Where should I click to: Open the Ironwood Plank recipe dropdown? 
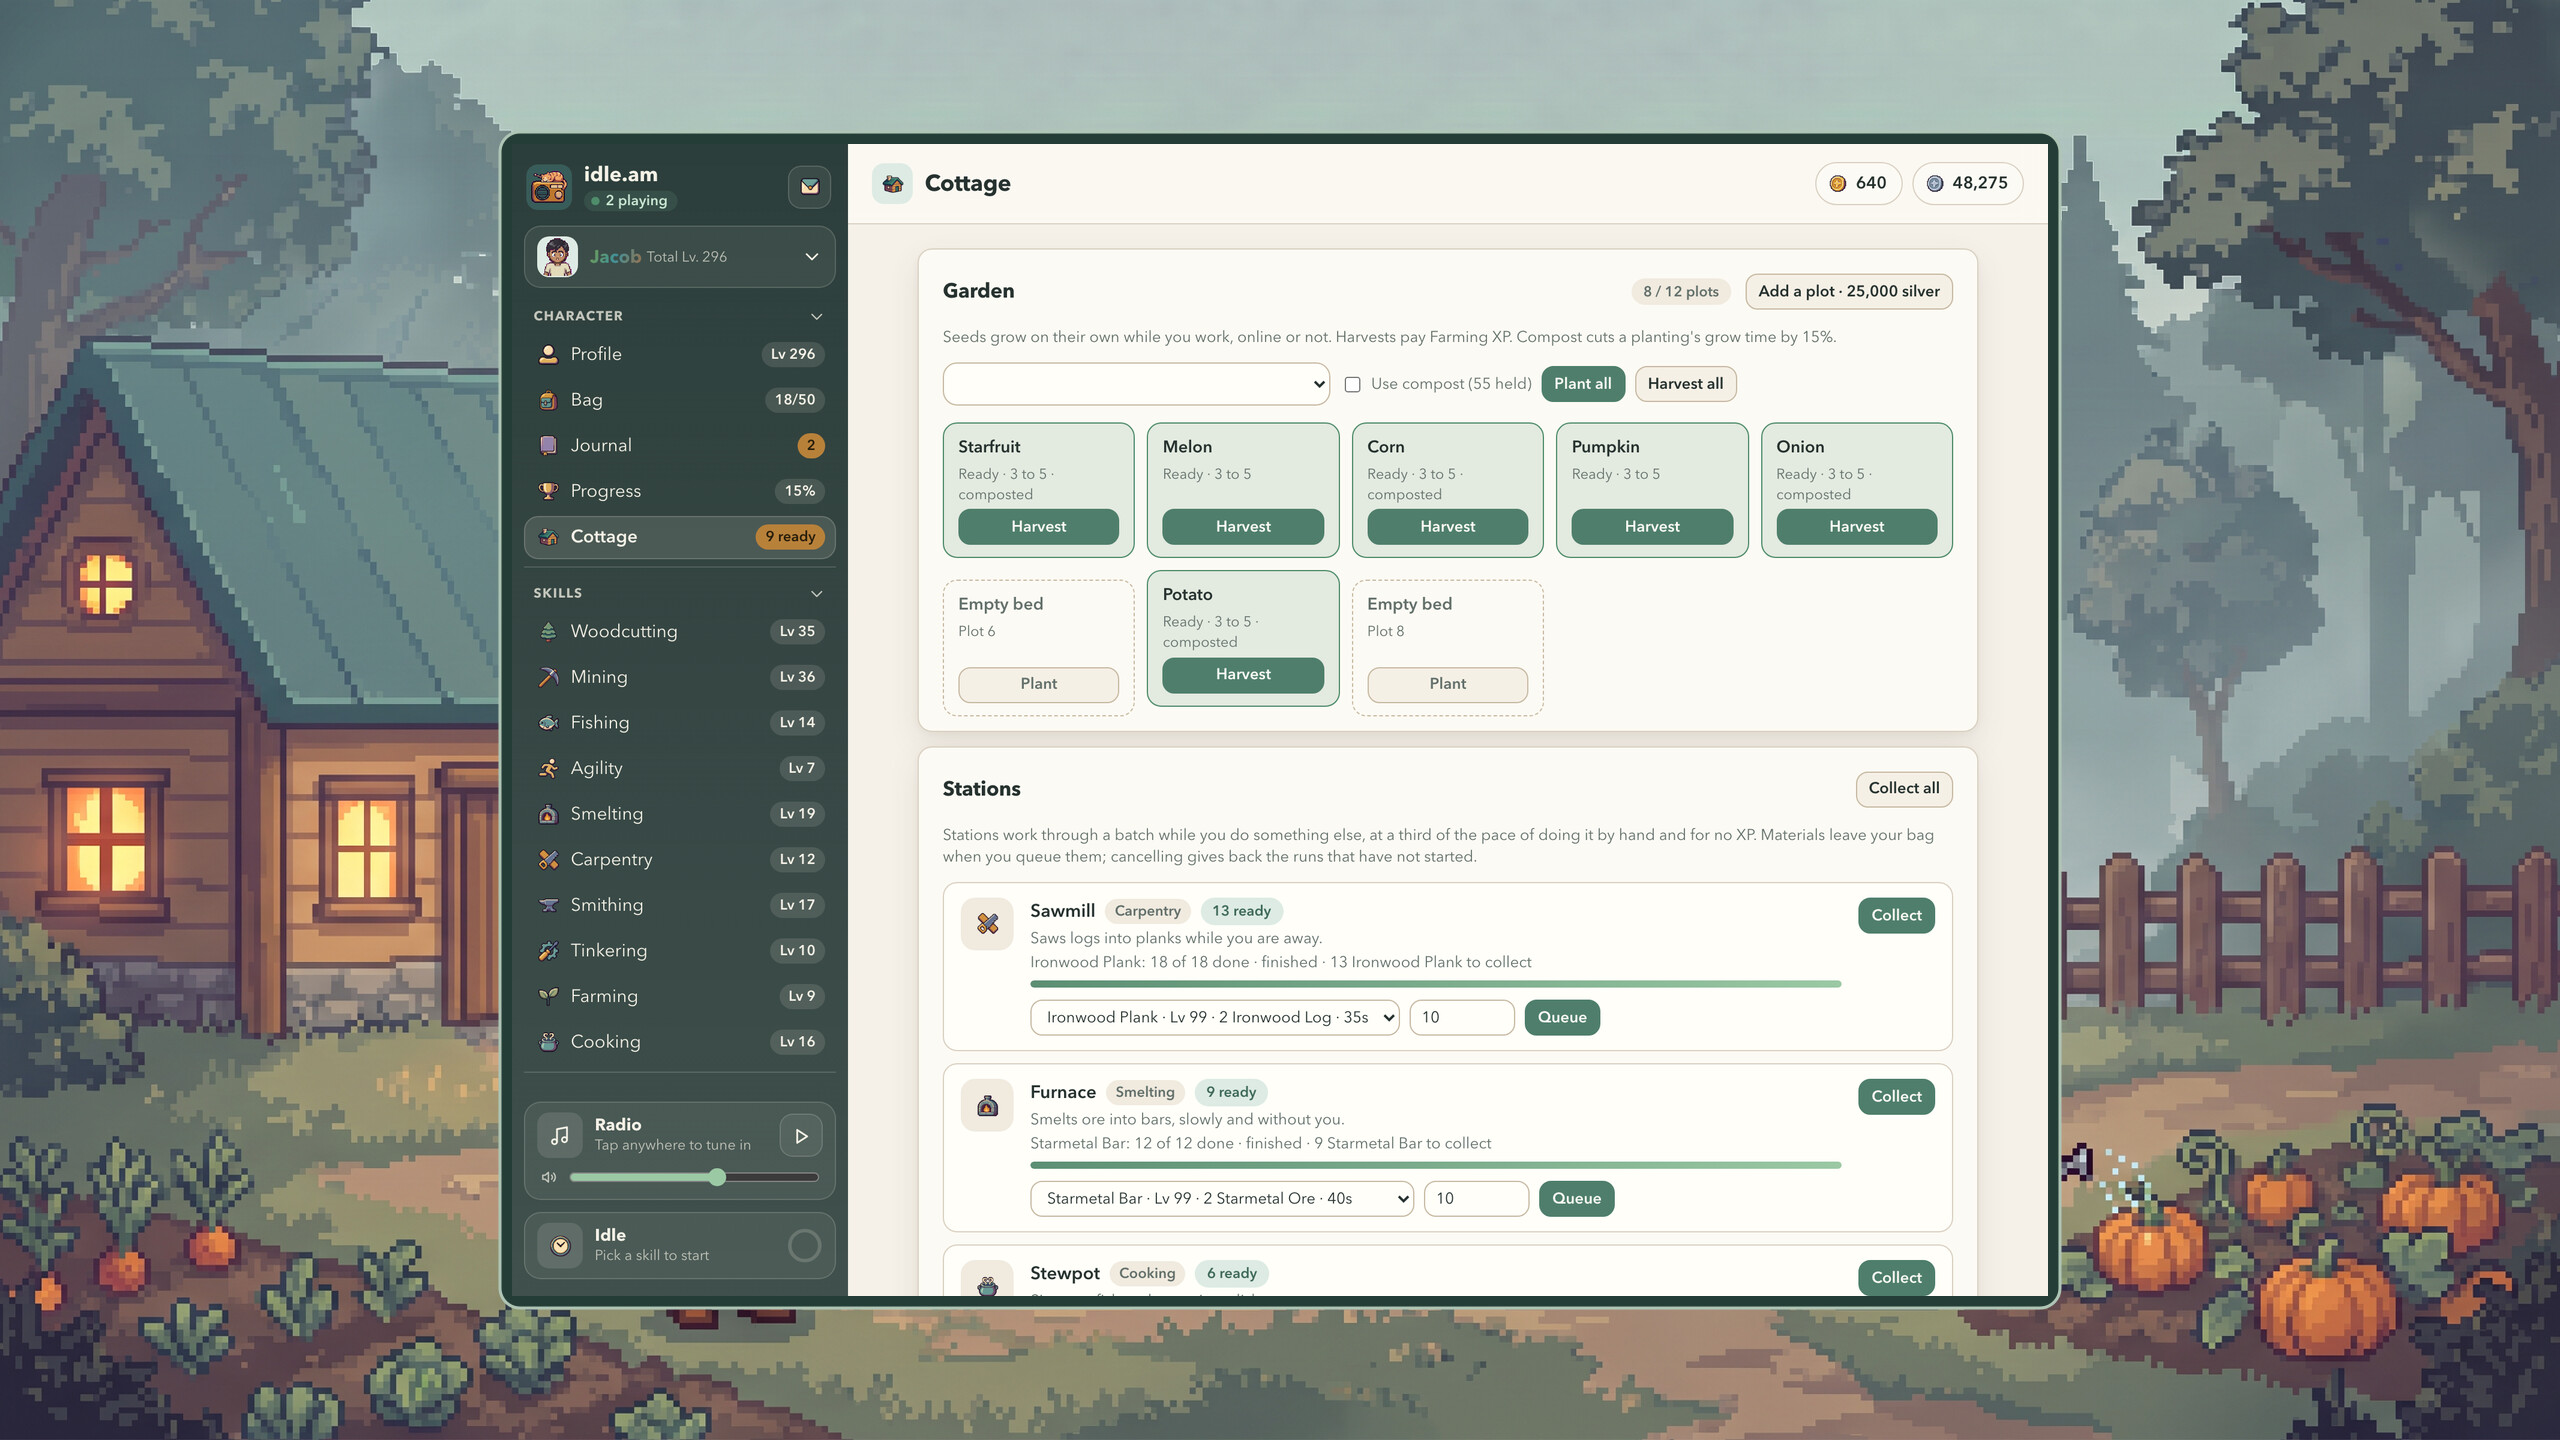pos(1214,1017)
